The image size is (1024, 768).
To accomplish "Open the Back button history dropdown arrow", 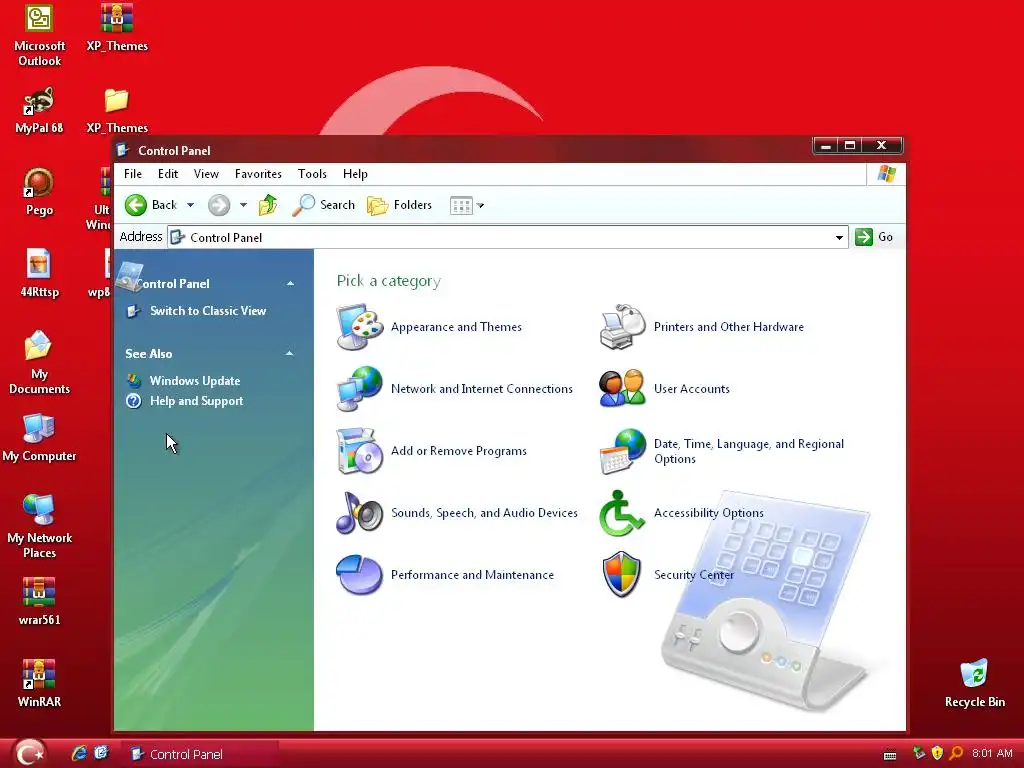I will (191, 205).
